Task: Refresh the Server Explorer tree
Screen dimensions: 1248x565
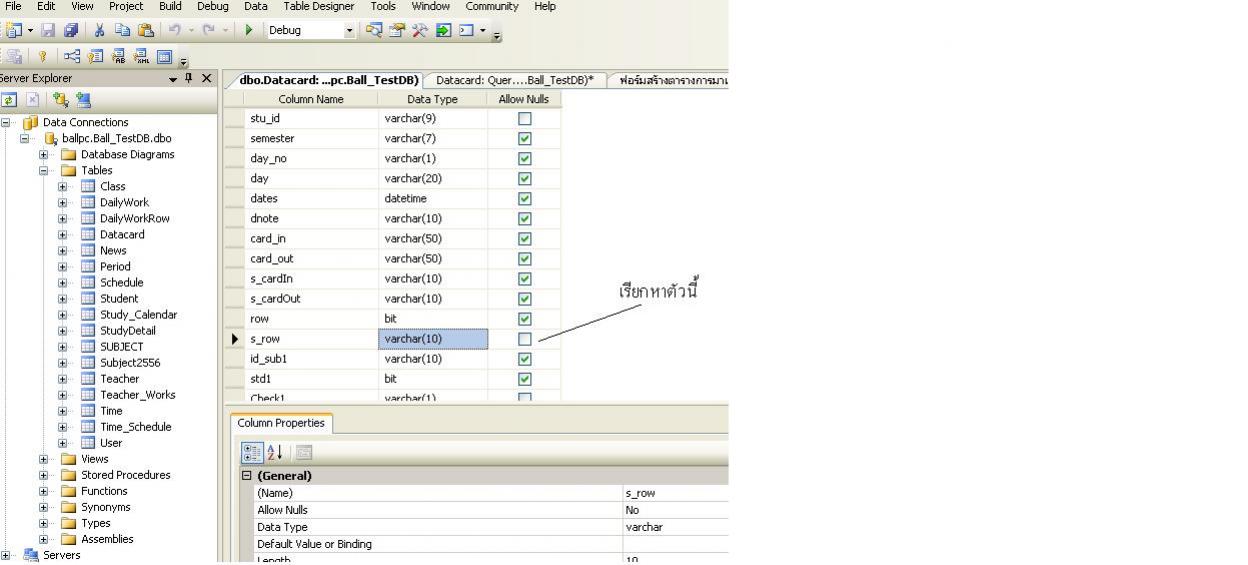Action: pos(8,100)
